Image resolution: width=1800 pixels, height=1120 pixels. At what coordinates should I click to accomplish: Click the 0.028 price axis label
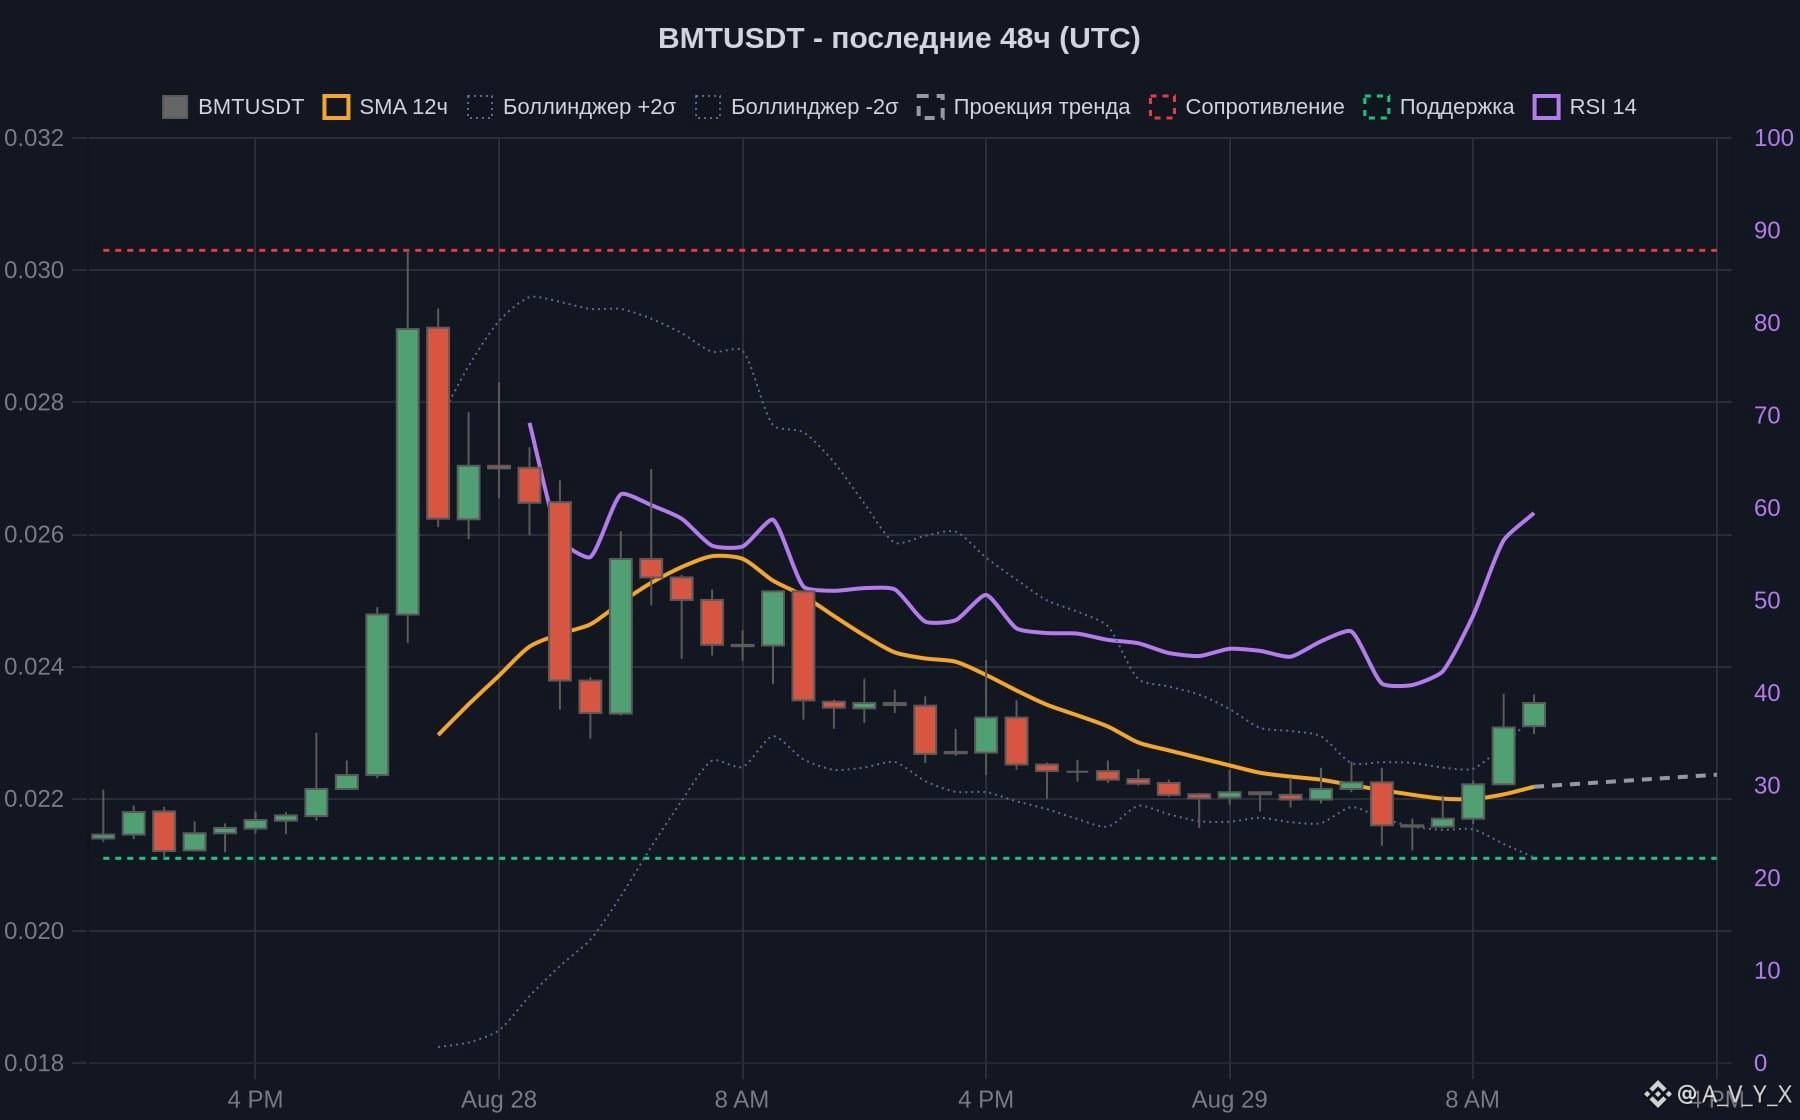tap(34, 402)
